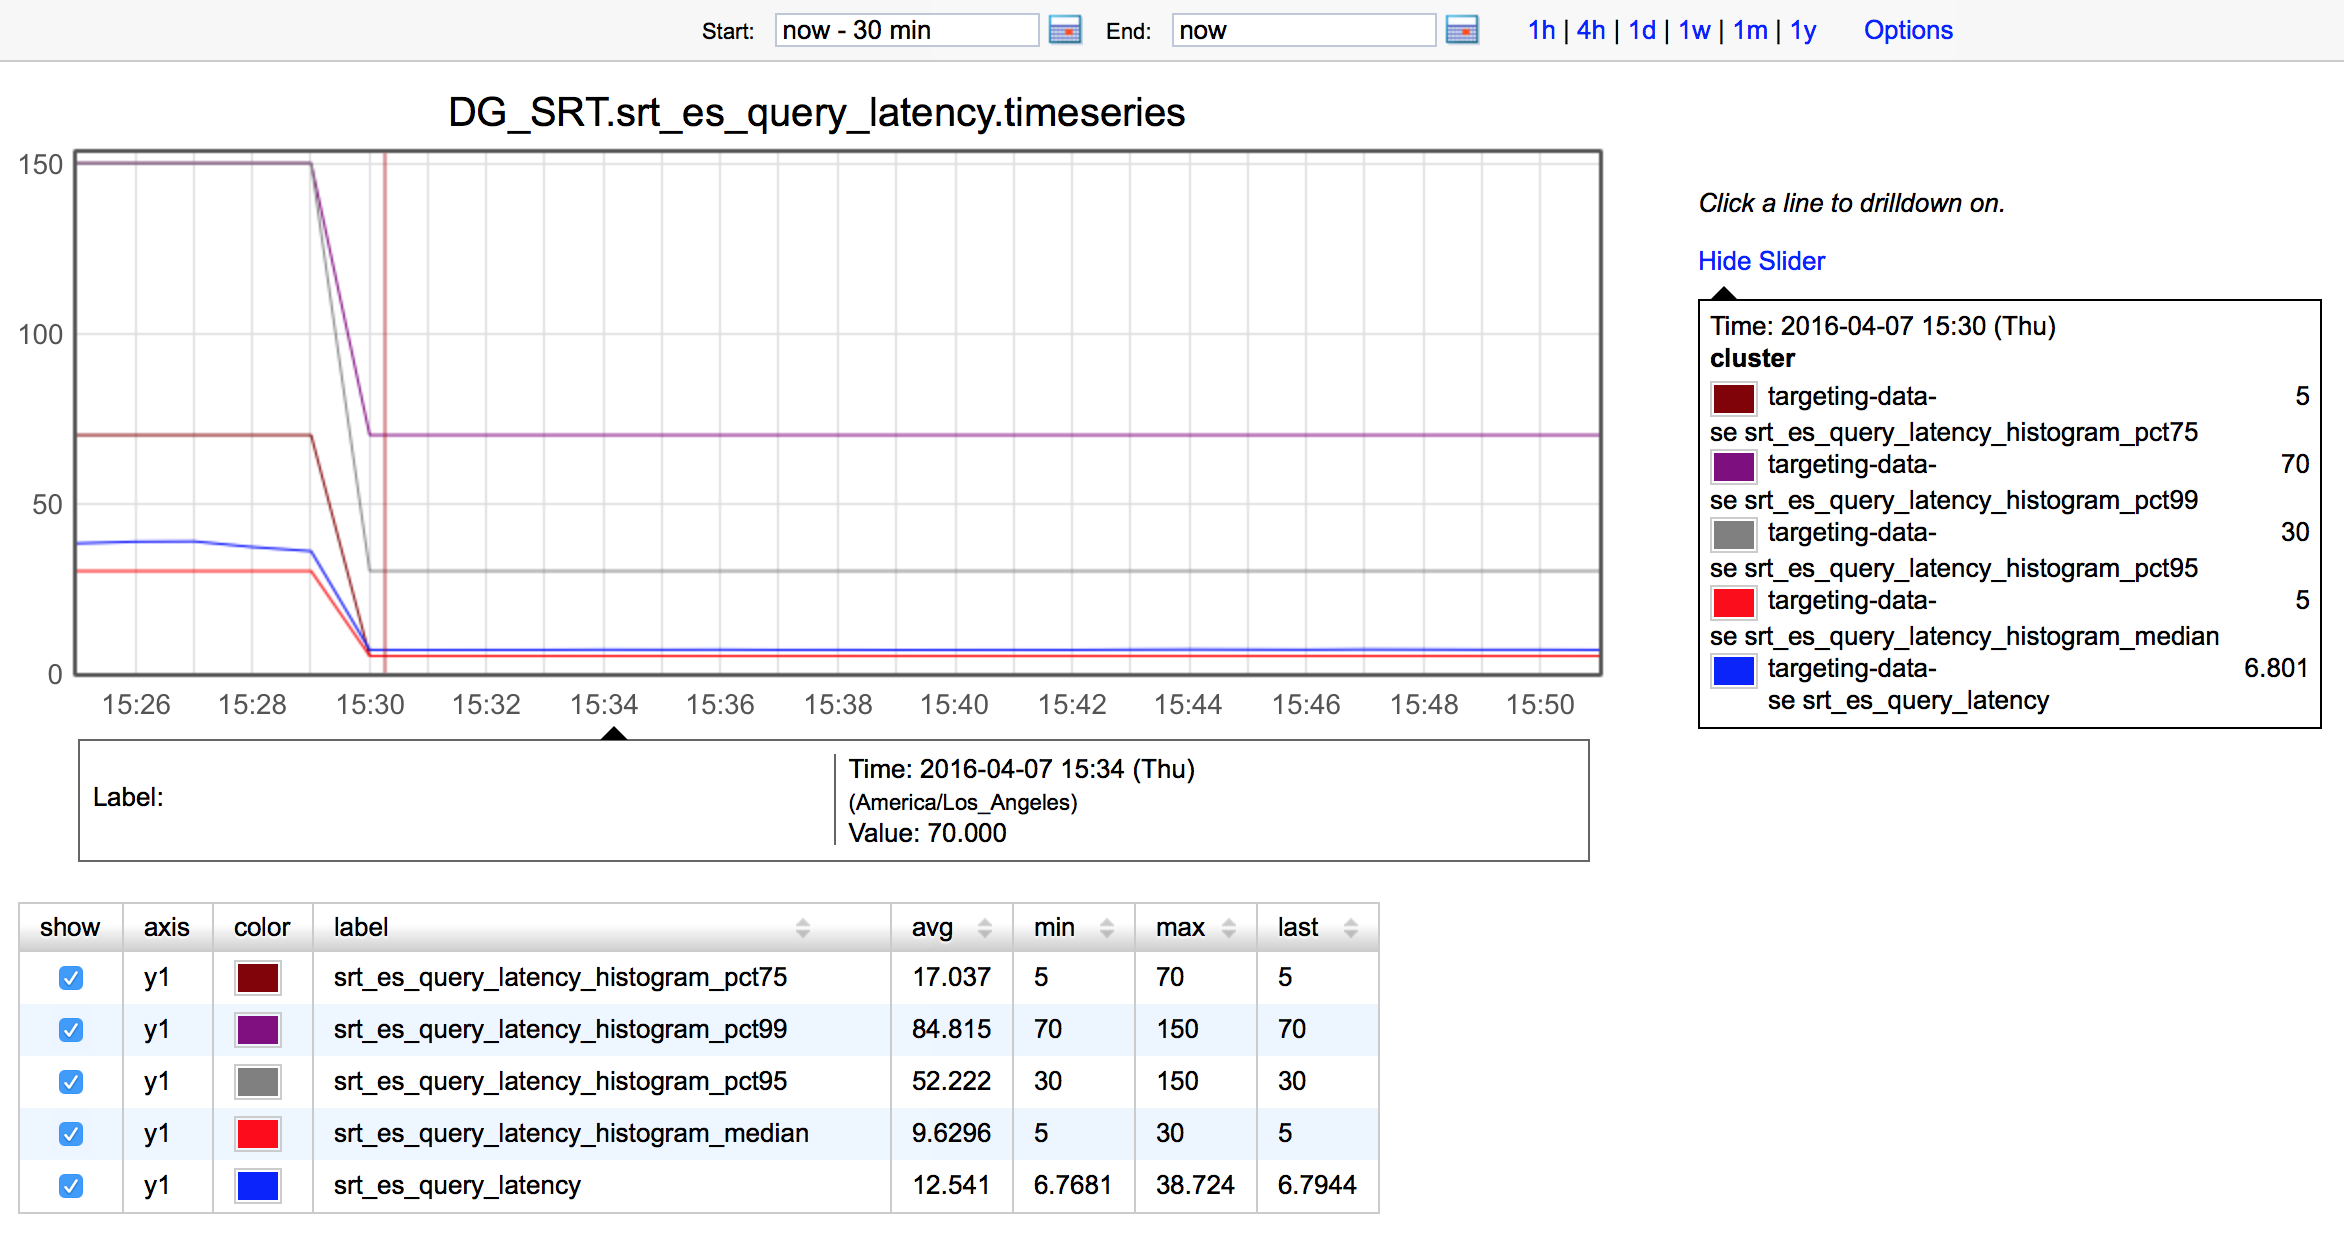The height and width of the screenshot is (1236, 2344).
Task: Select the 1m time range
Action: (x=1750, y=30)
